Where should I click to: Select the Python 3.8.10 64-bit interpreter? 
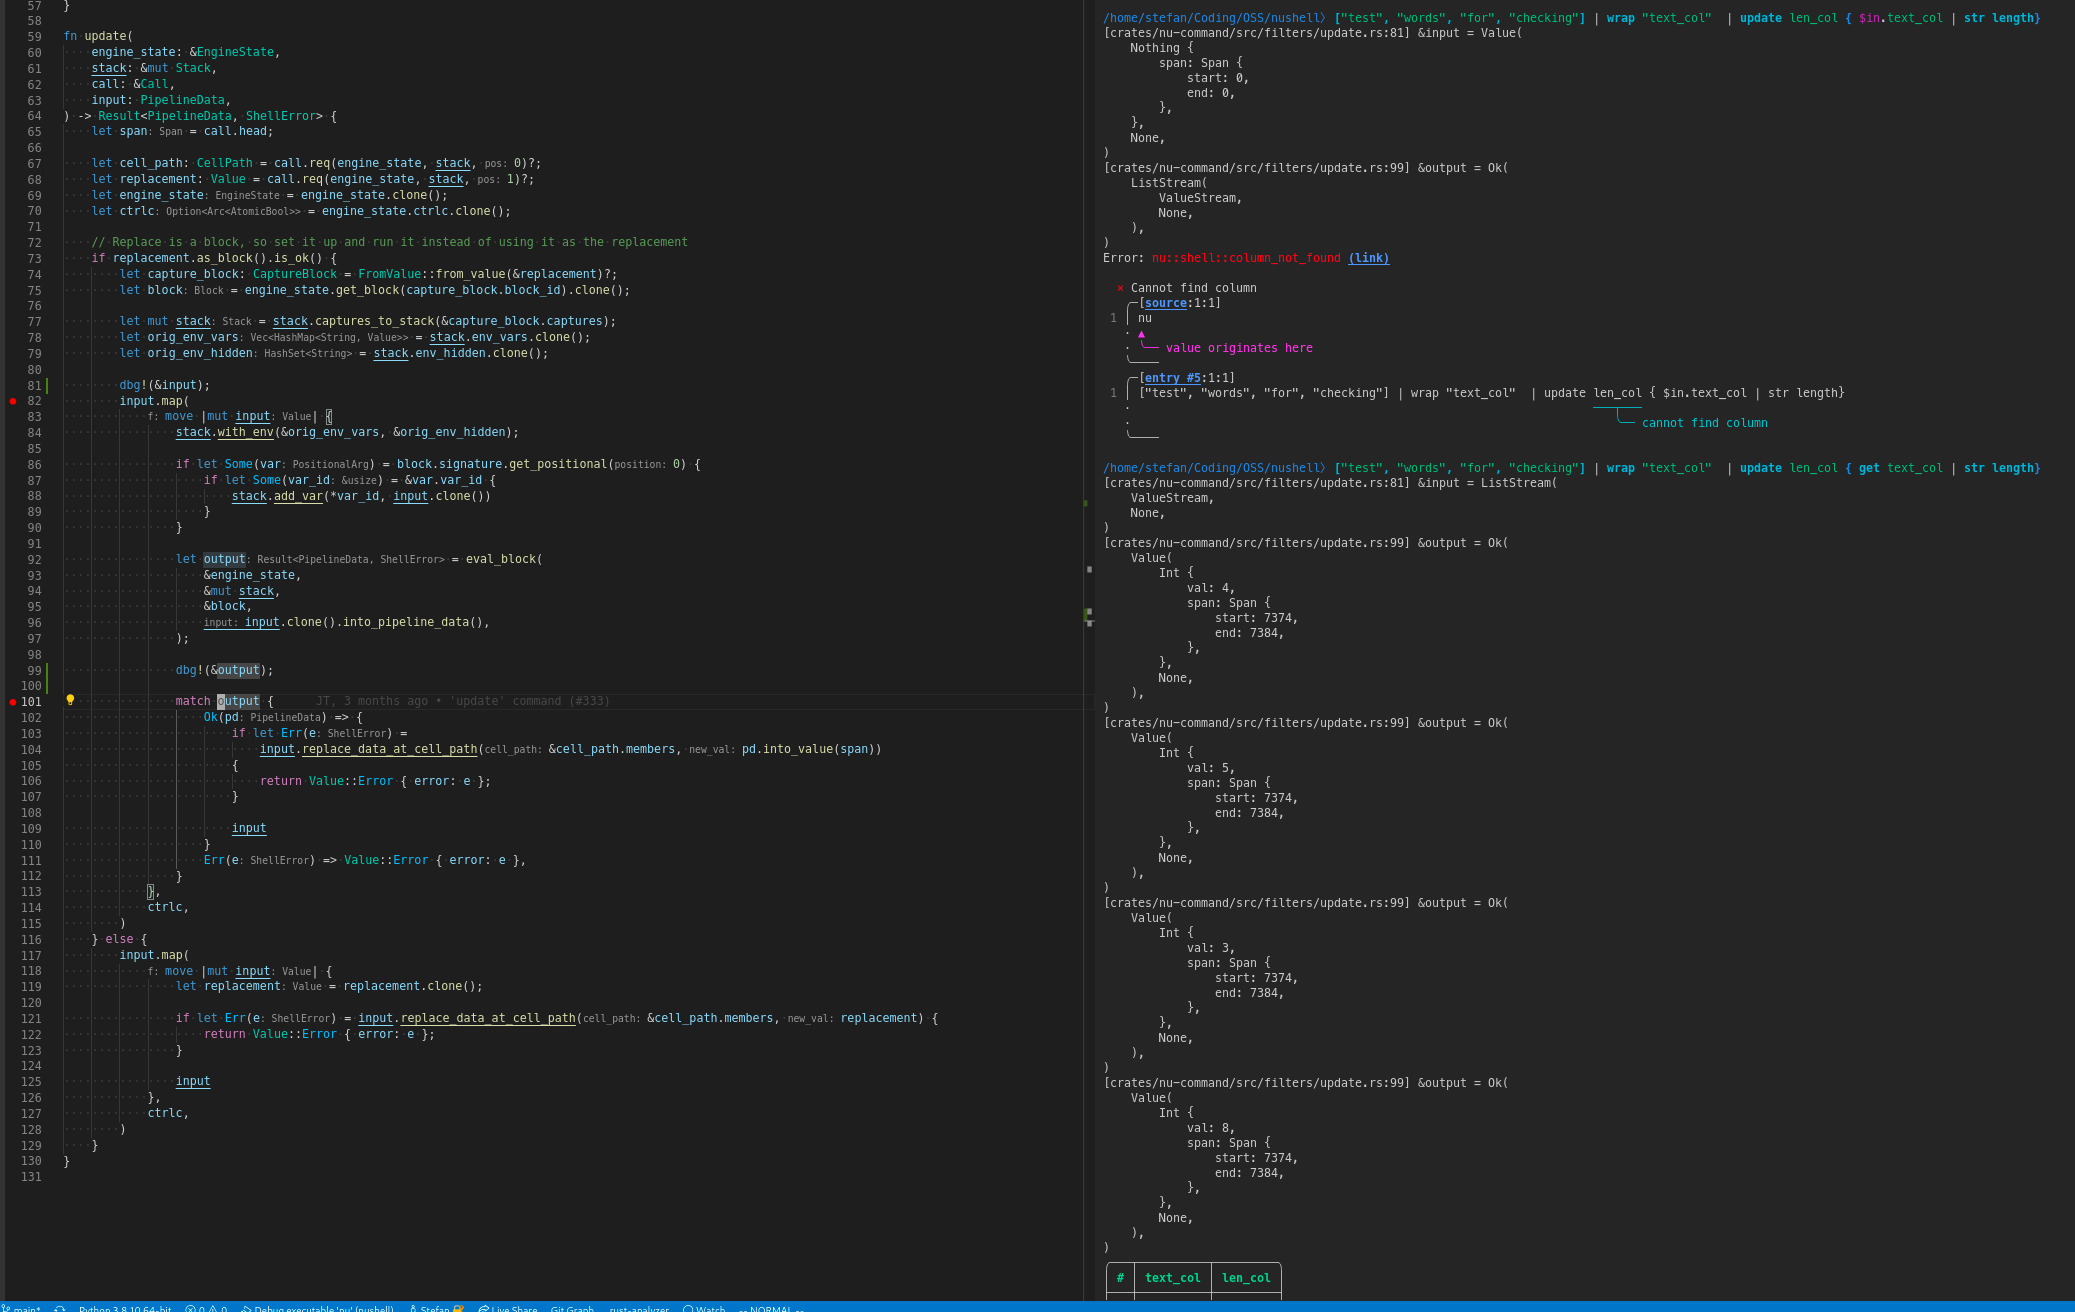(125, 1308)
